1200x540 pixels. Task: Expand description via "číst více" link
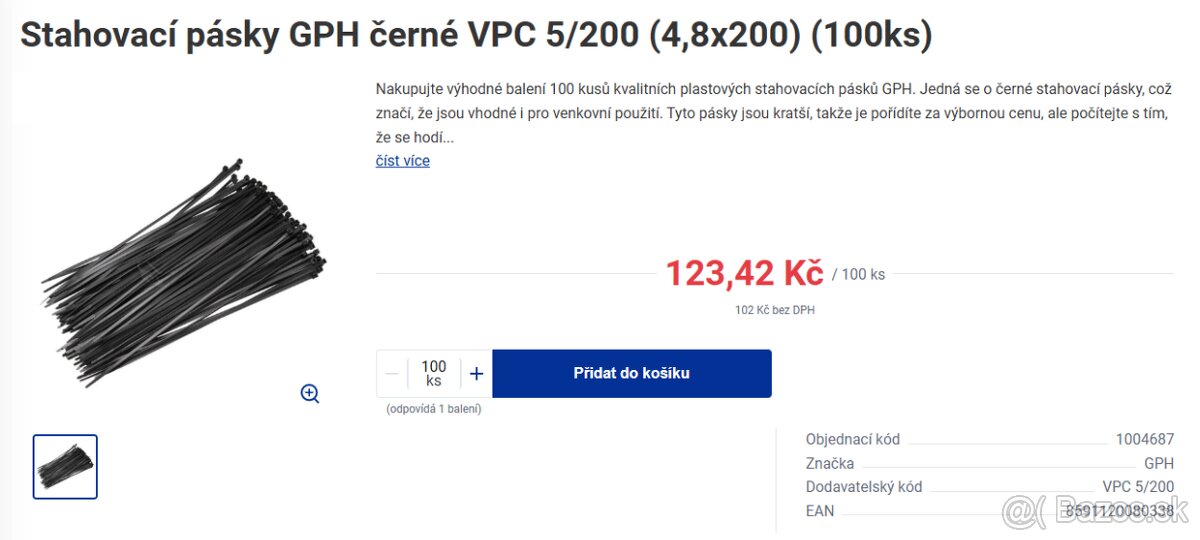click(402, 161)
